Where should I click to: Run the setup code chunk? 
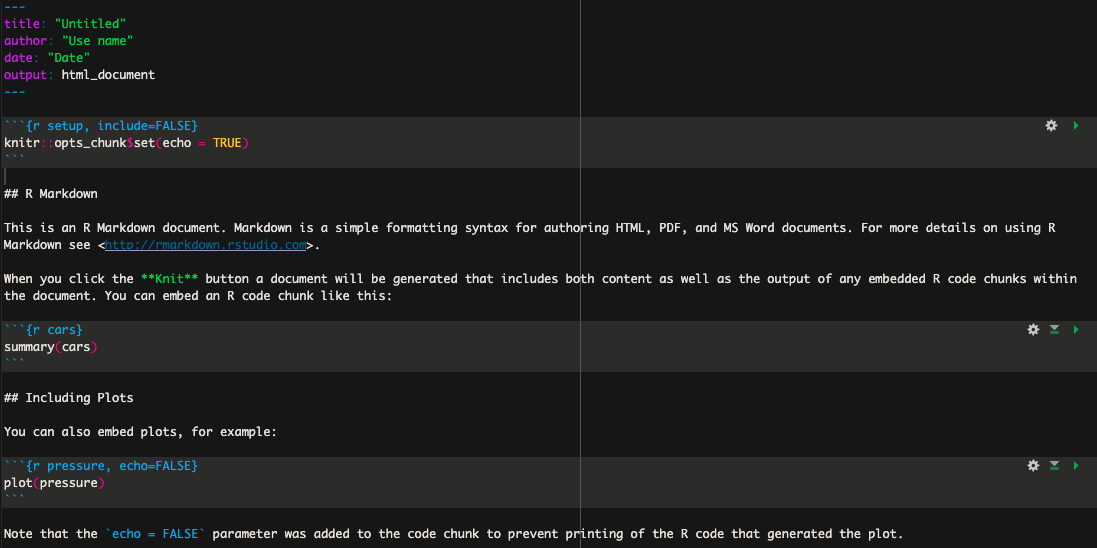1075,126
